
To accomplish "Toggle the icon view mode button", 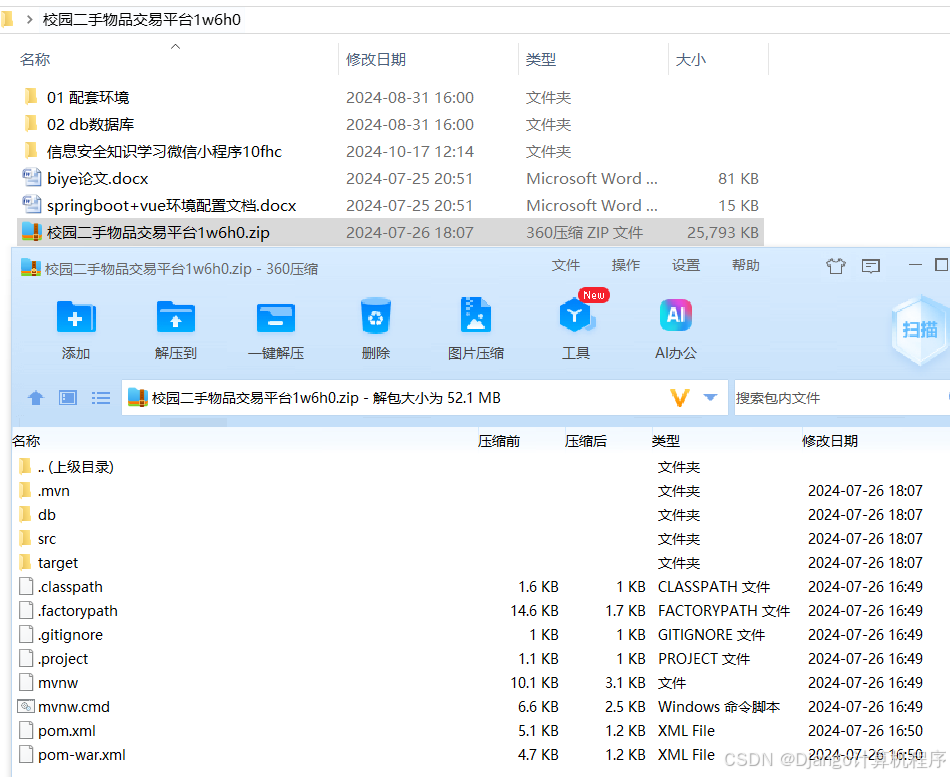I will click(67, 397).
